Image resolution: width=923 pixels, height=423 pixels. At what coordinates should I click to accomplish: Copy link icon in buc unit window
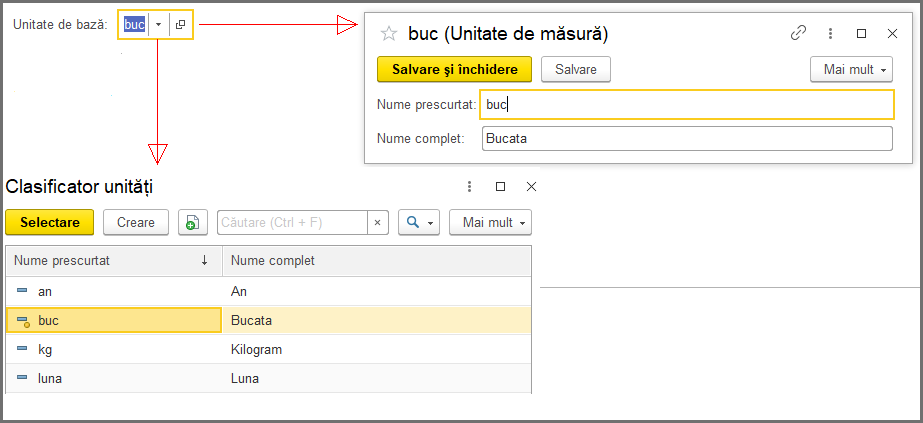pos(798,34)
